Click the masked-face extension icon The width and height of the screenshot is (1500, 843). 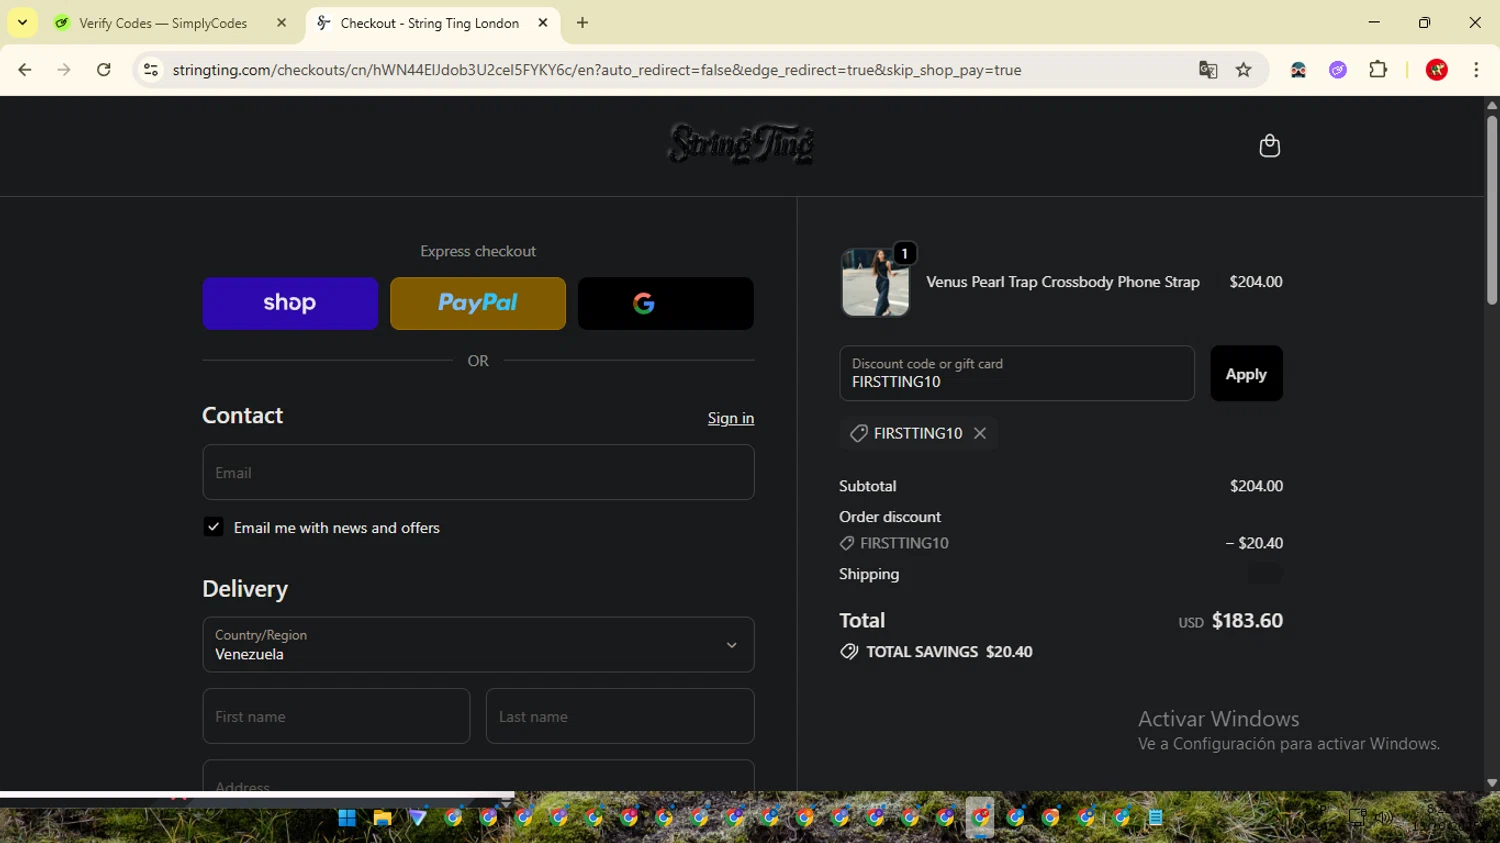pos(1298,70)
